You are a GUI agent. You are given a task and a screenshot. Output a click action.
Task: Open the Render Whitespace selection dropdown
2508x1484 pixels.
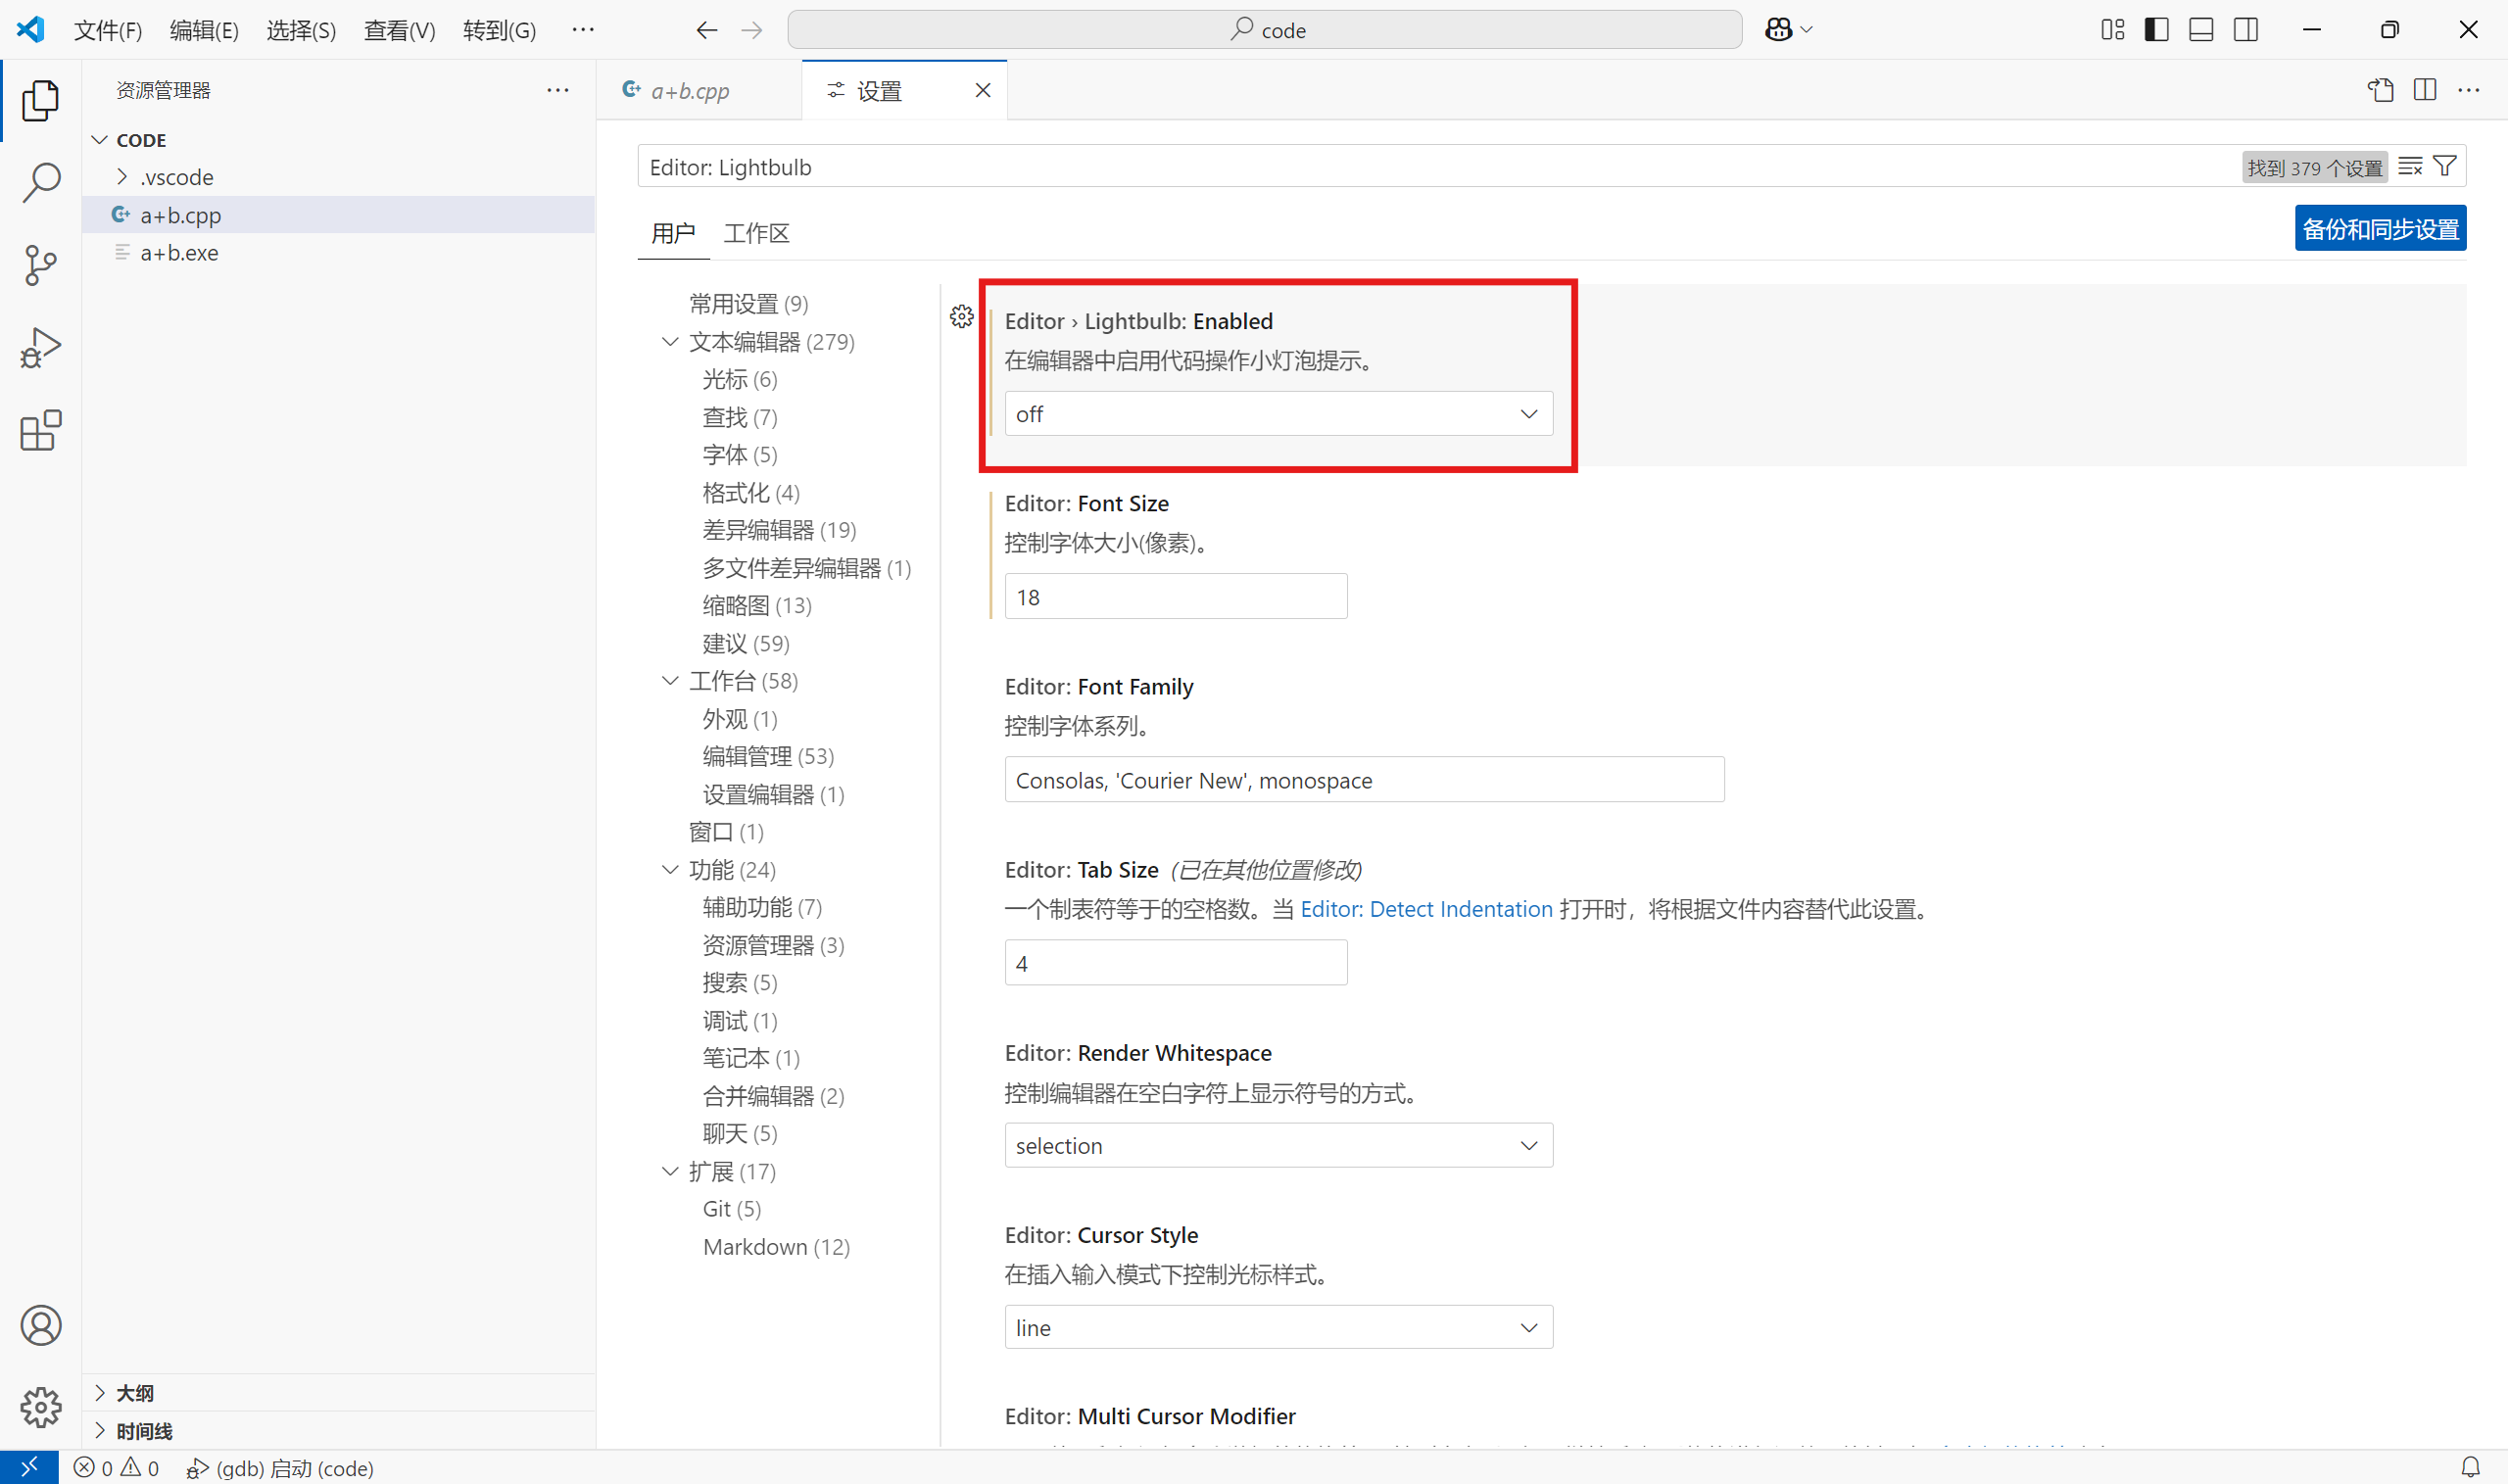pos(1278,1145)
